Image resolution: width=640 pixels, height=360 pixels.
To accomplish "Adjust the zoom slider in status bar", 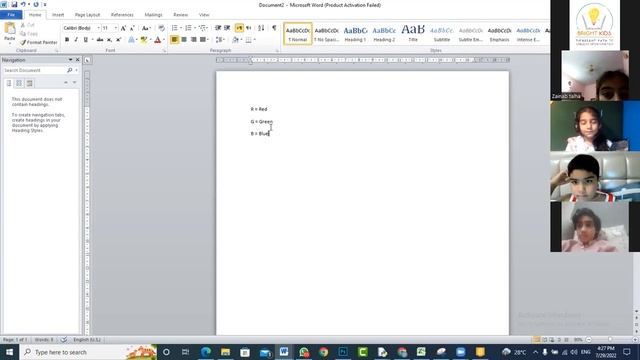I will [x=610, y=340].
